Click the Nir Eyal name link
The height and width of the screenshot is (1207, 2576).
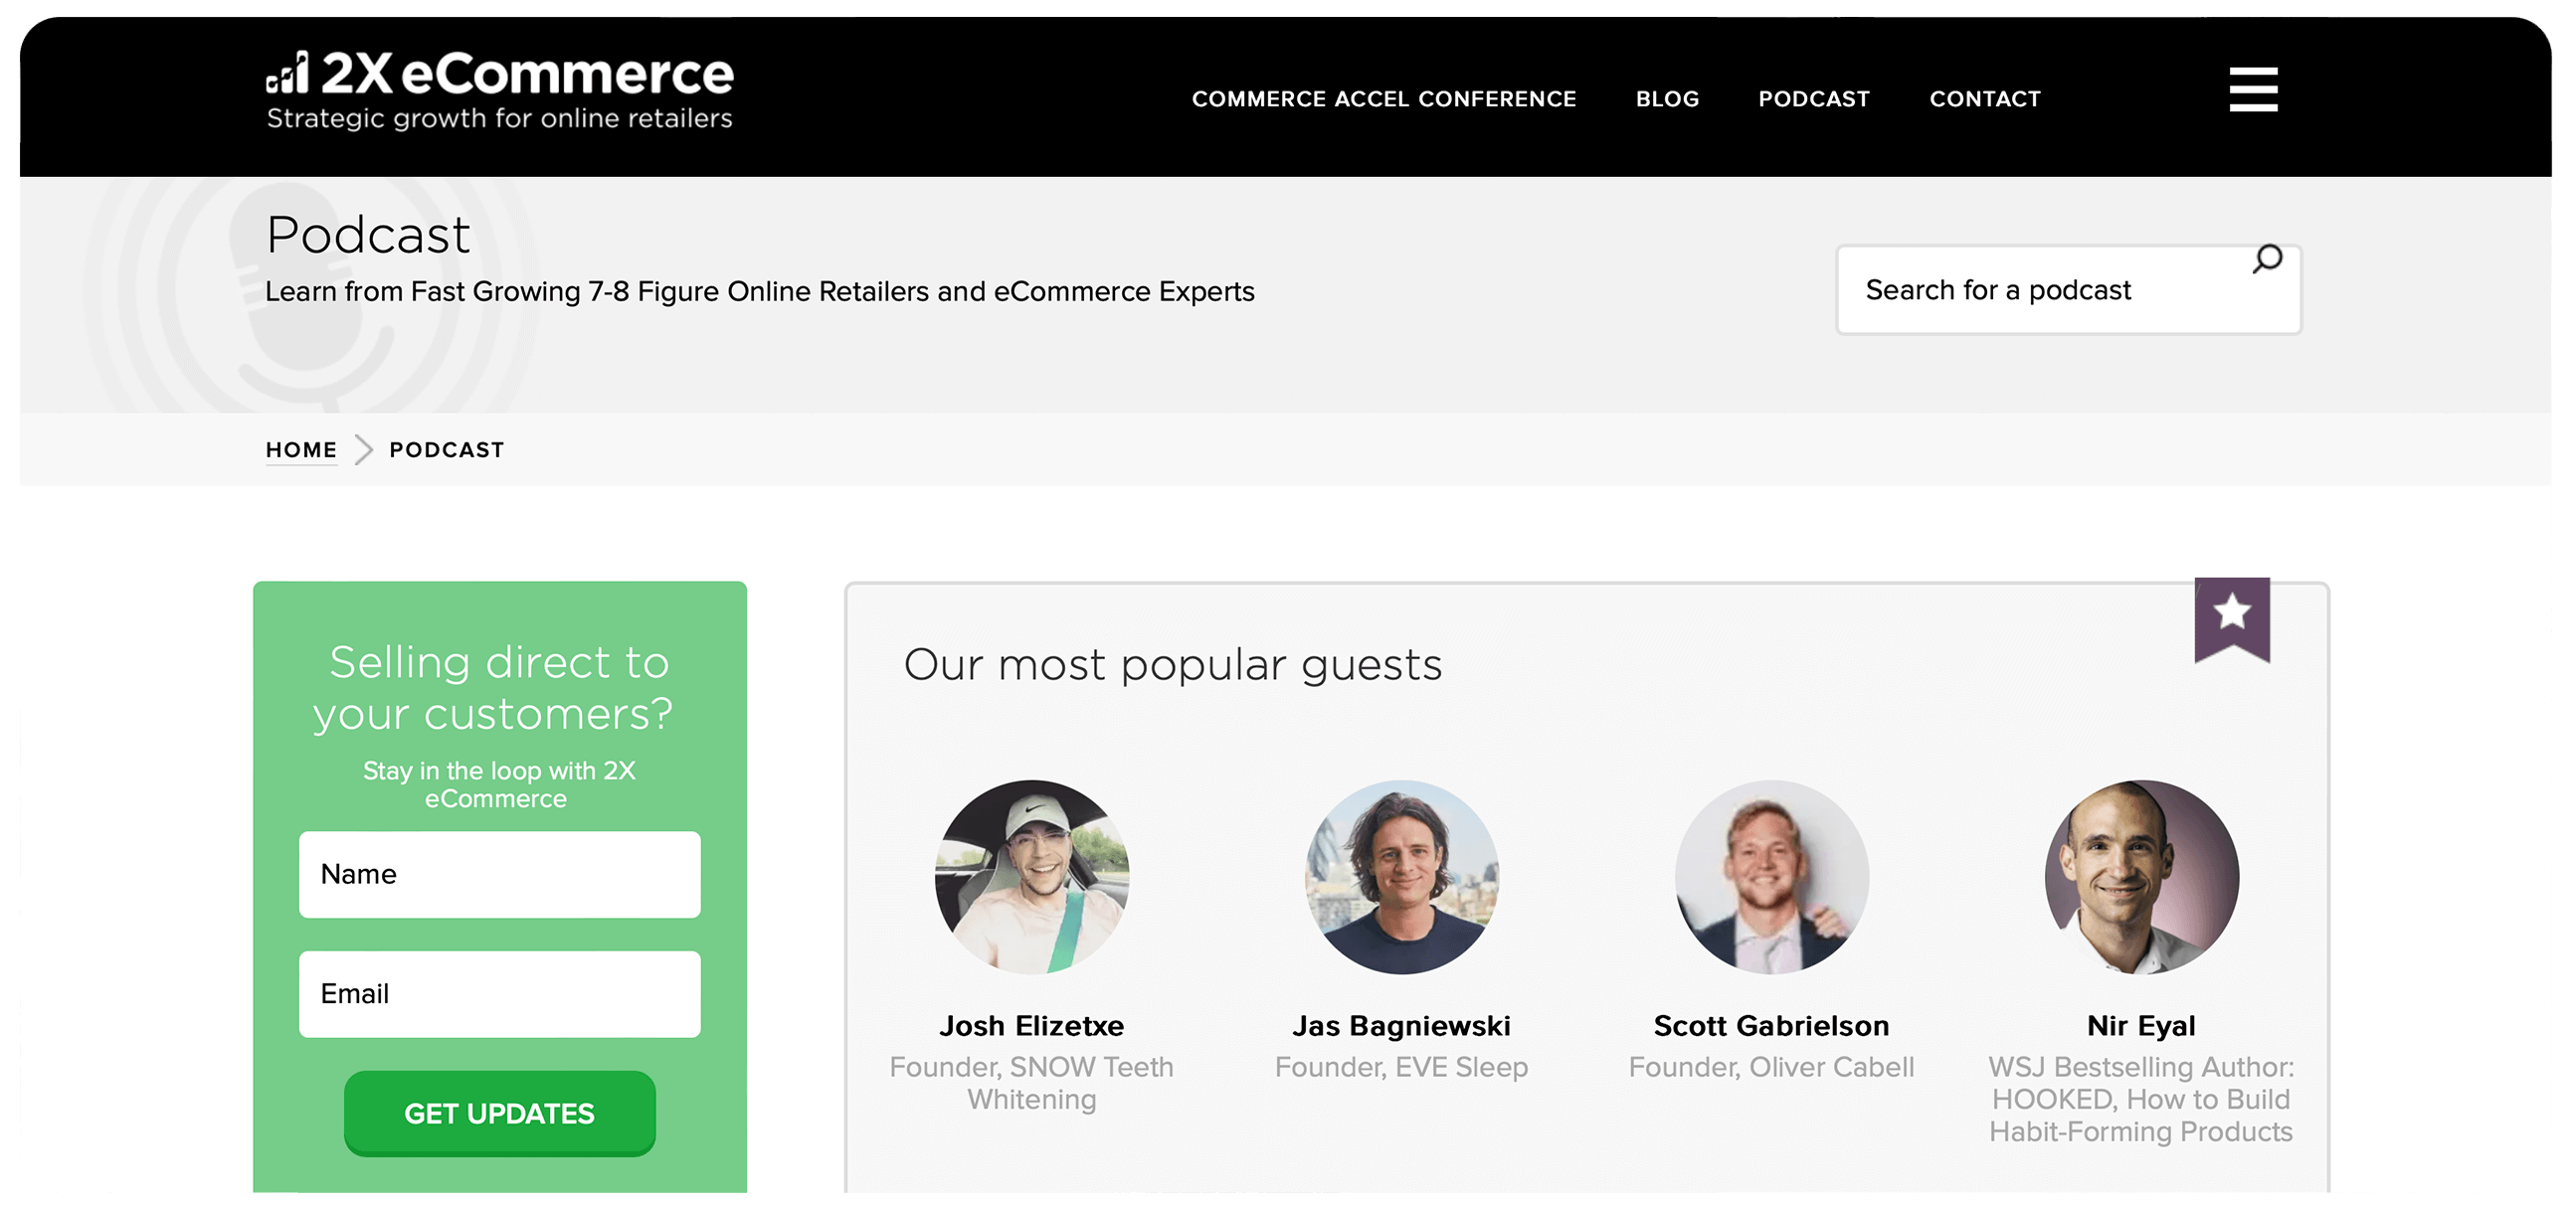pos(2142,1026)
